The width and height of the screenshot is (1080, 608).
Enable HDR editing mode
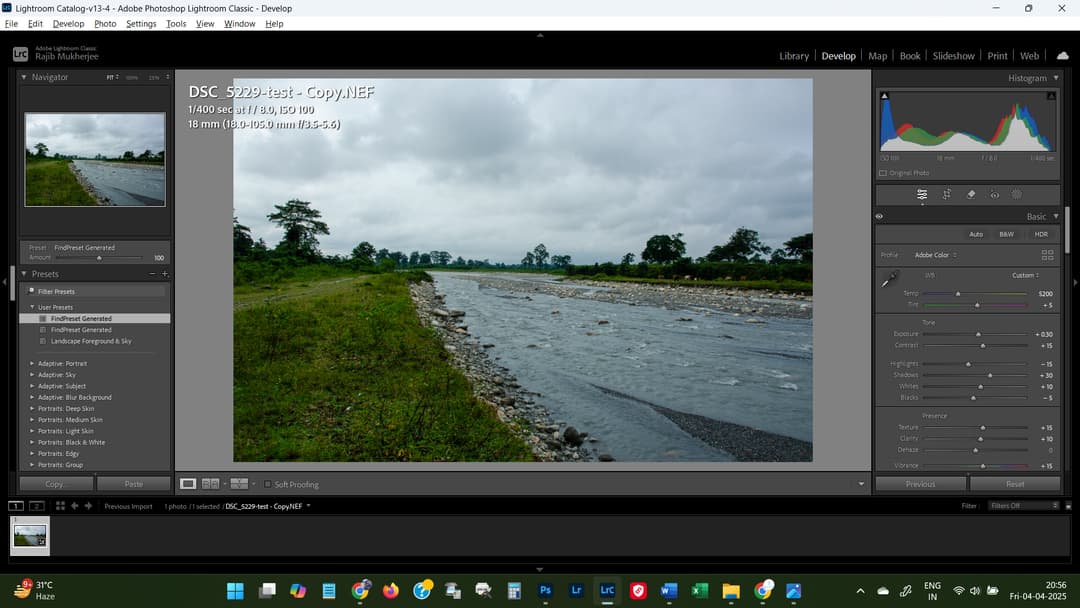(x=1041, y=234)
